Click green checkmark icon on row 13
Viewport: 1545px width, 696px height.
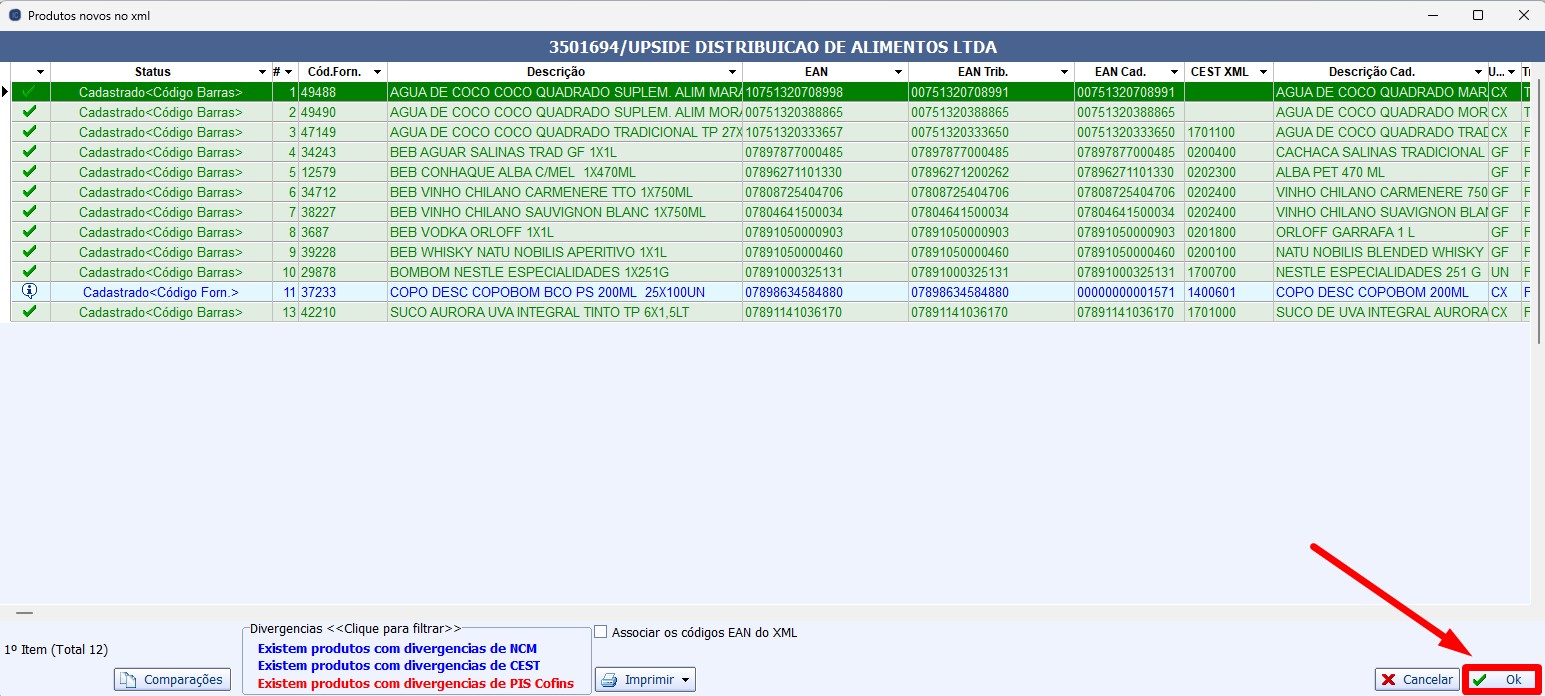point(29,312)
